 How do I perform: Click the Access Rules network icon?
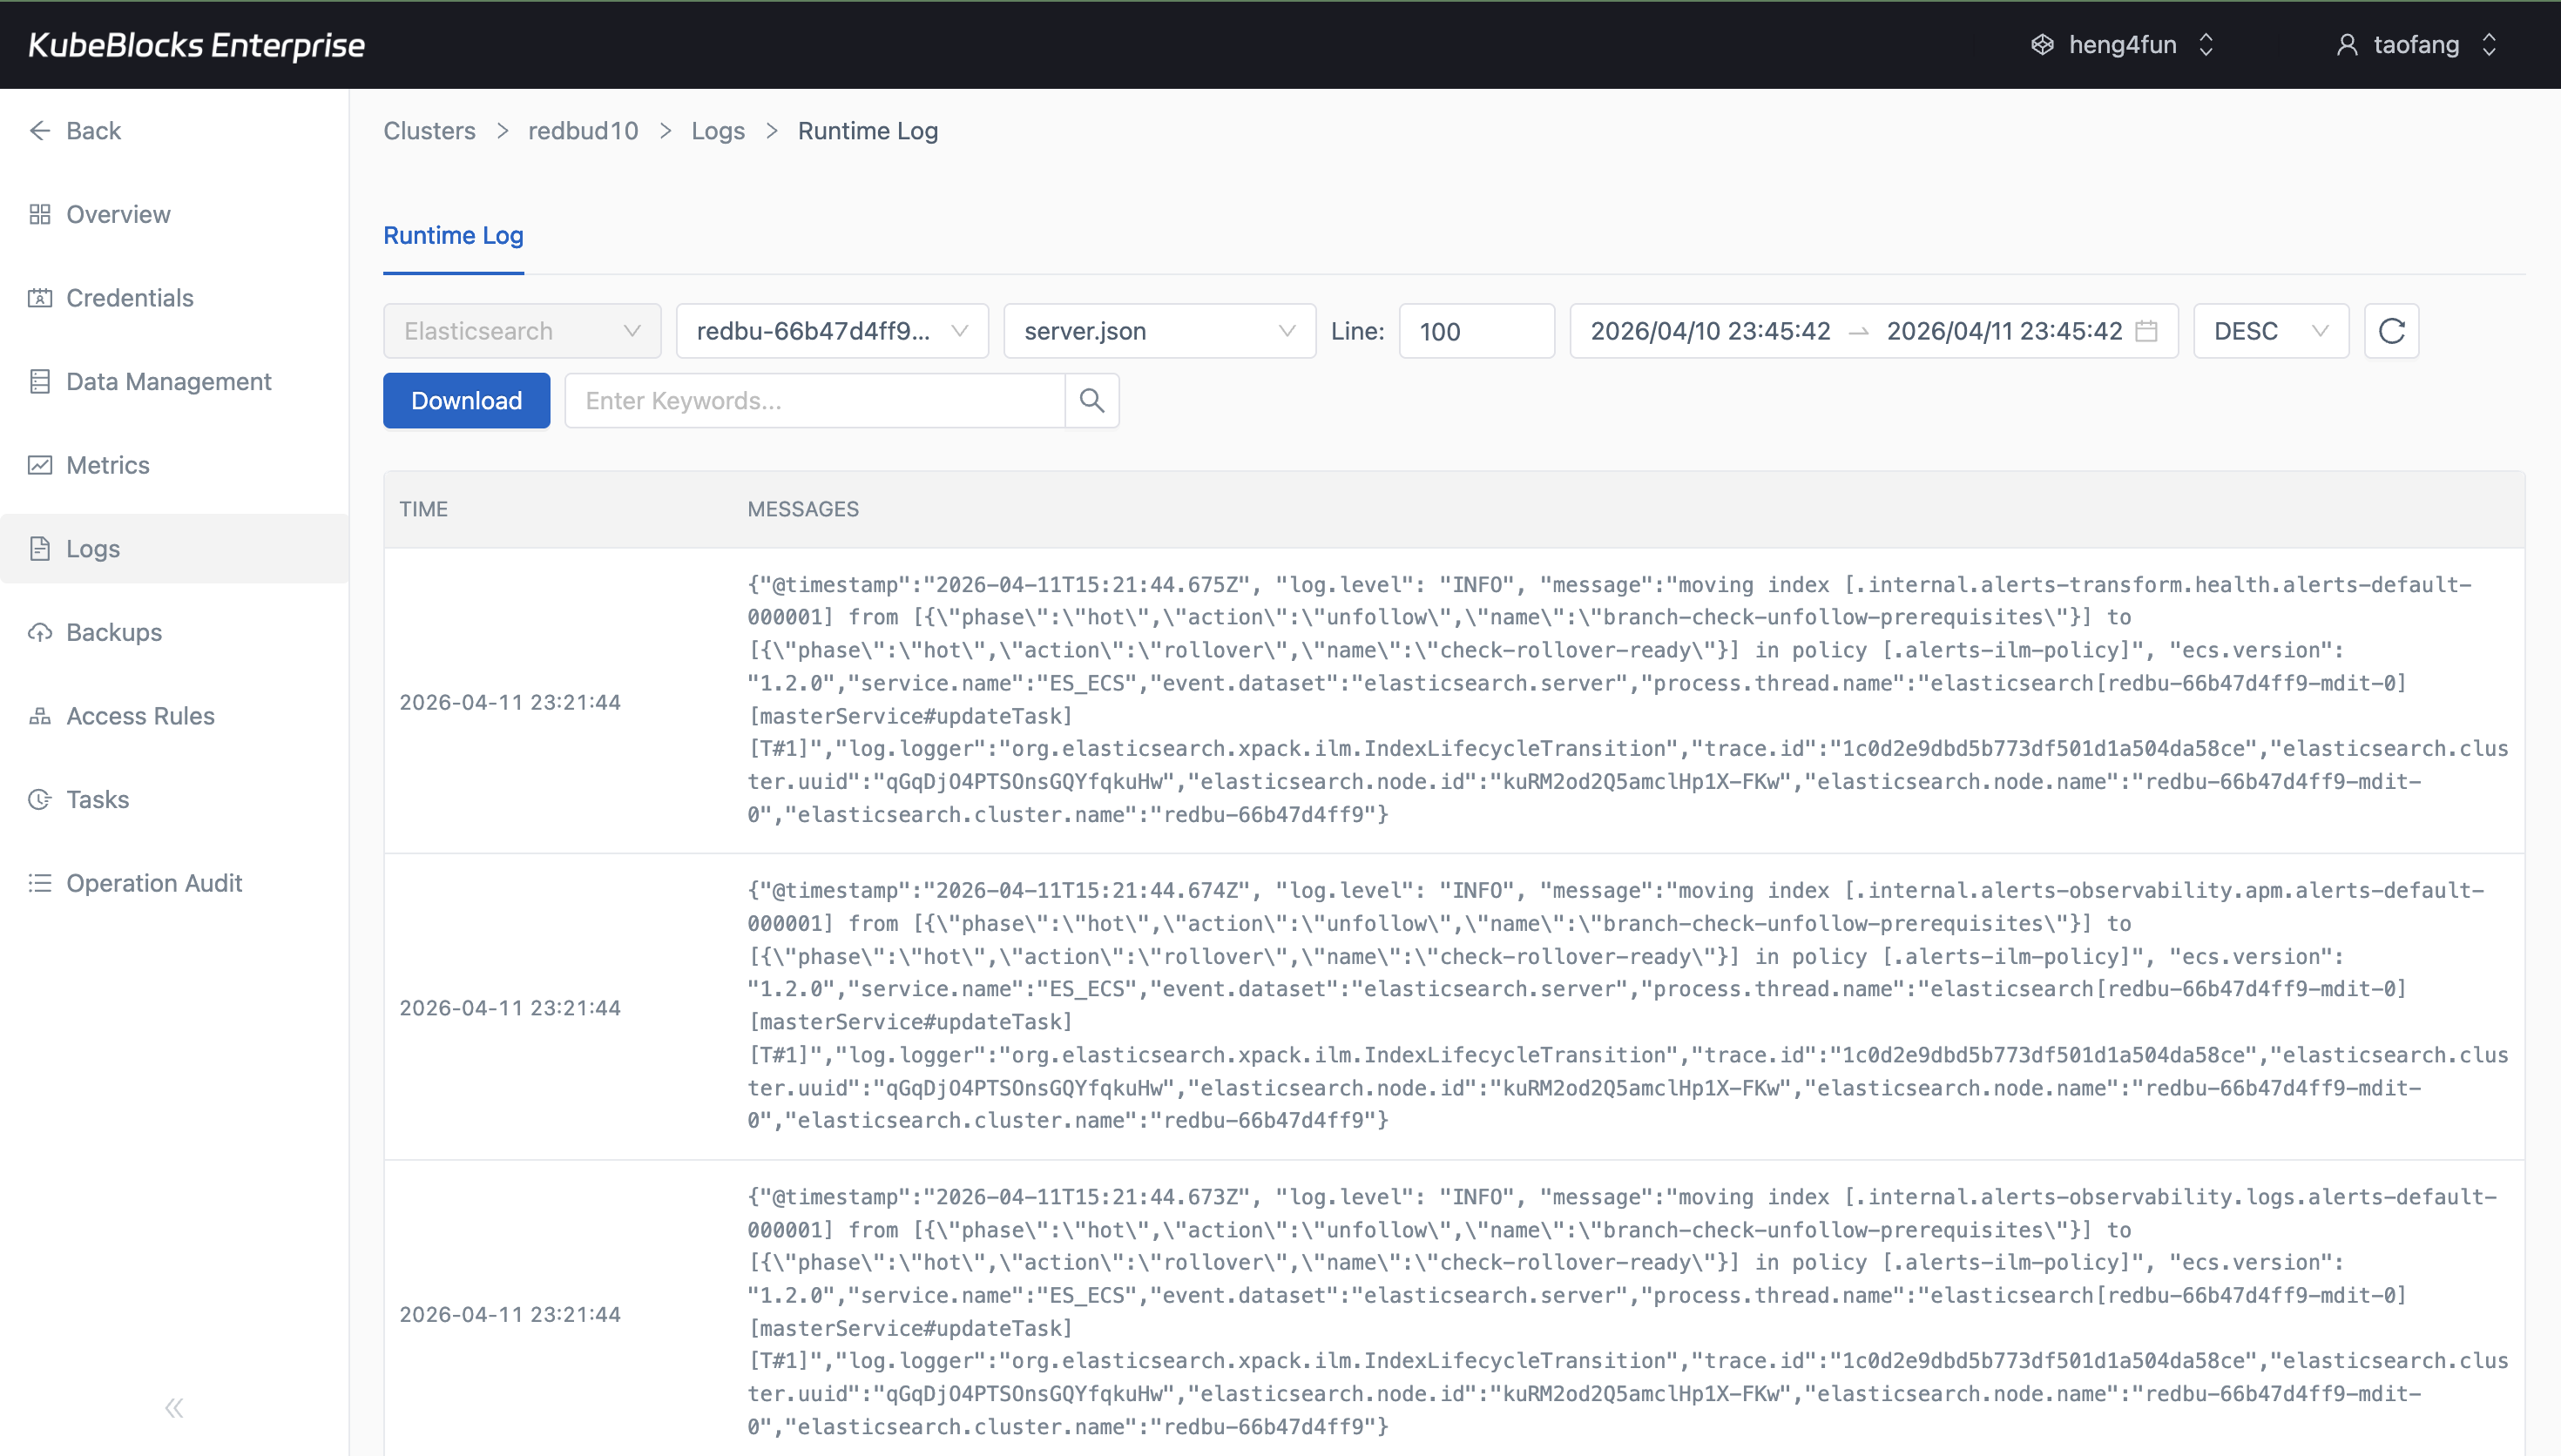[40, 716]
